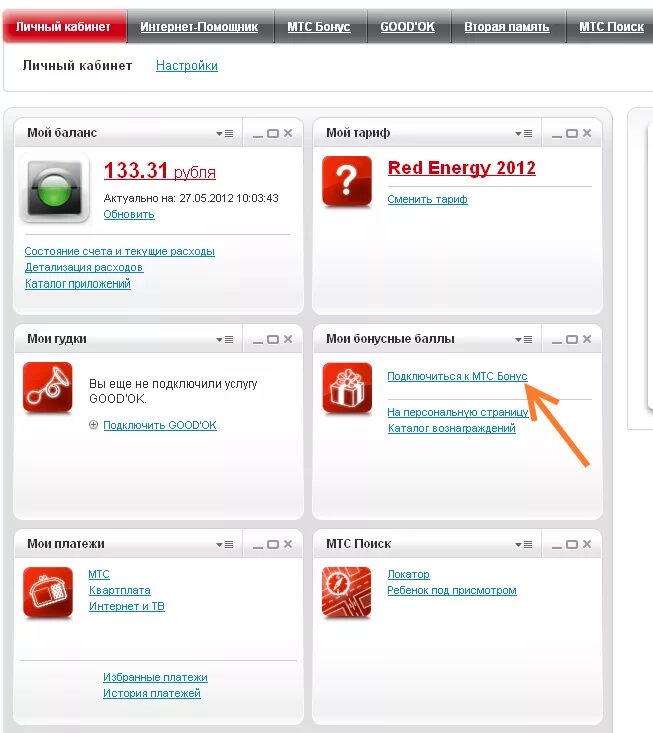The image size is (653, 733).
Task: Click the compass map icon in МТС Поиск
Action: (x=347, y=592)
